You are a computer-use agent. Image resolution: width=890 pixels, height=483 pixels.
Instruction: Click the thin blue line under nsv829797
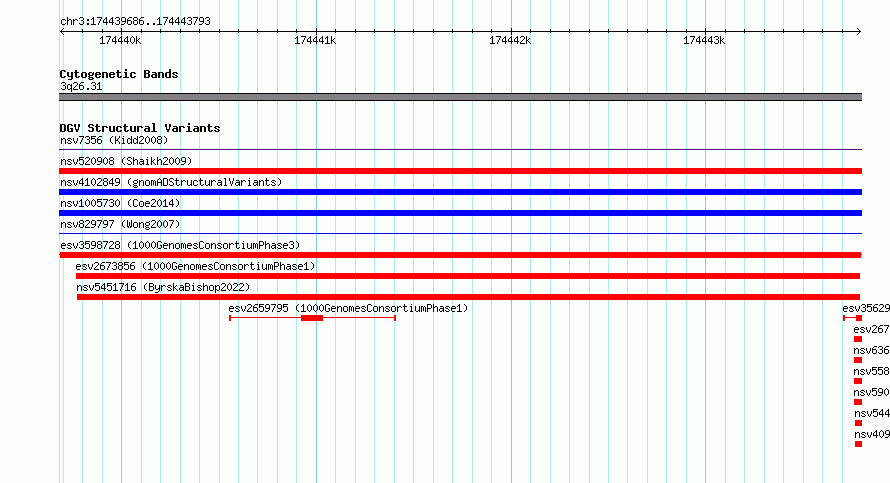pos(460,233)
